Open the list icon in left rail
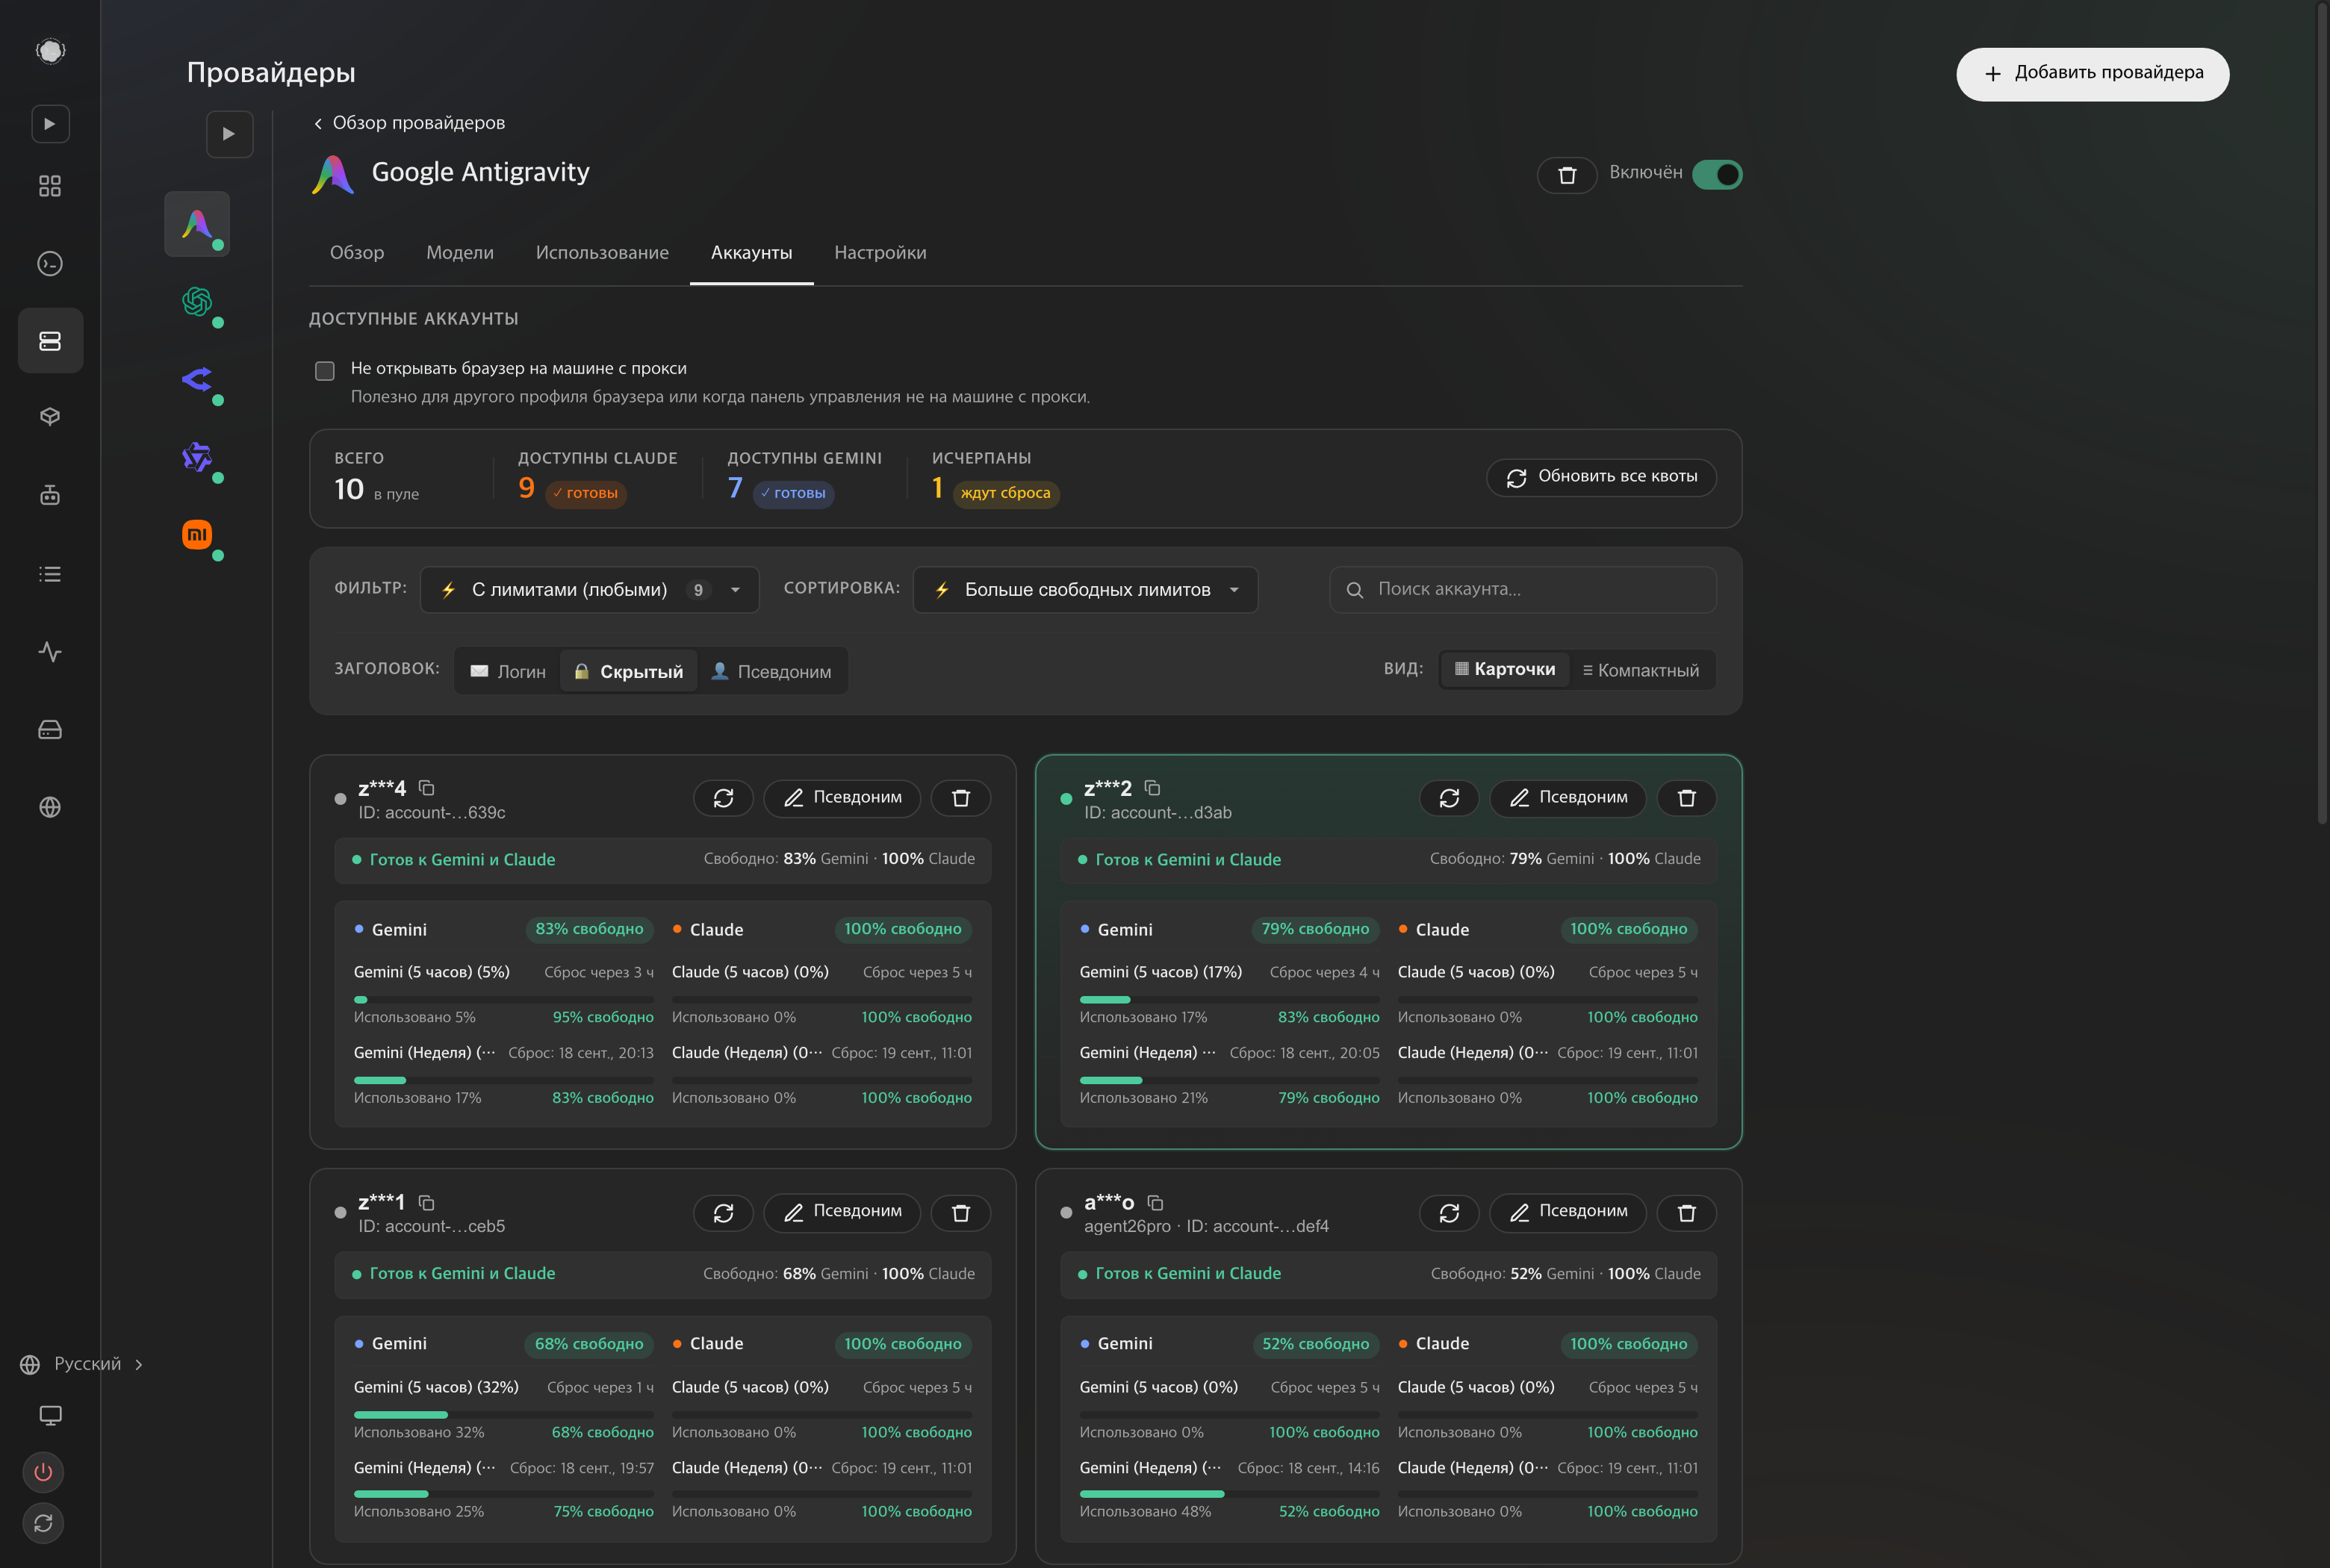Viewport: 2330px width, 1568px height. pos(50,574)
